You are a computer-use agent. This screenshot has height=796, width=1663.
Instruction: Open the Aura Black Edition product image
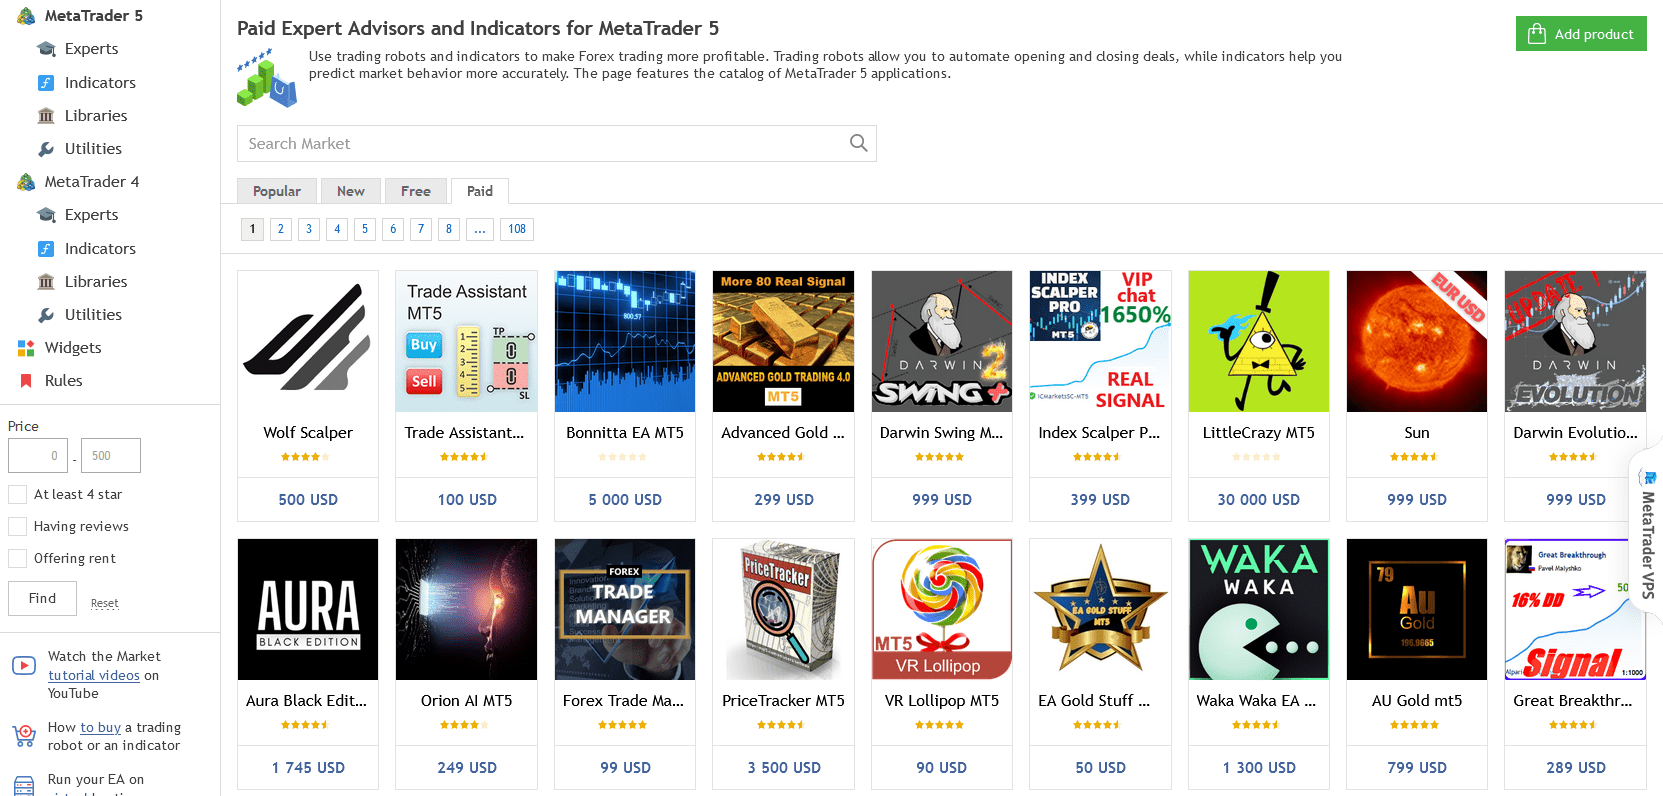[x=308, y=609]
